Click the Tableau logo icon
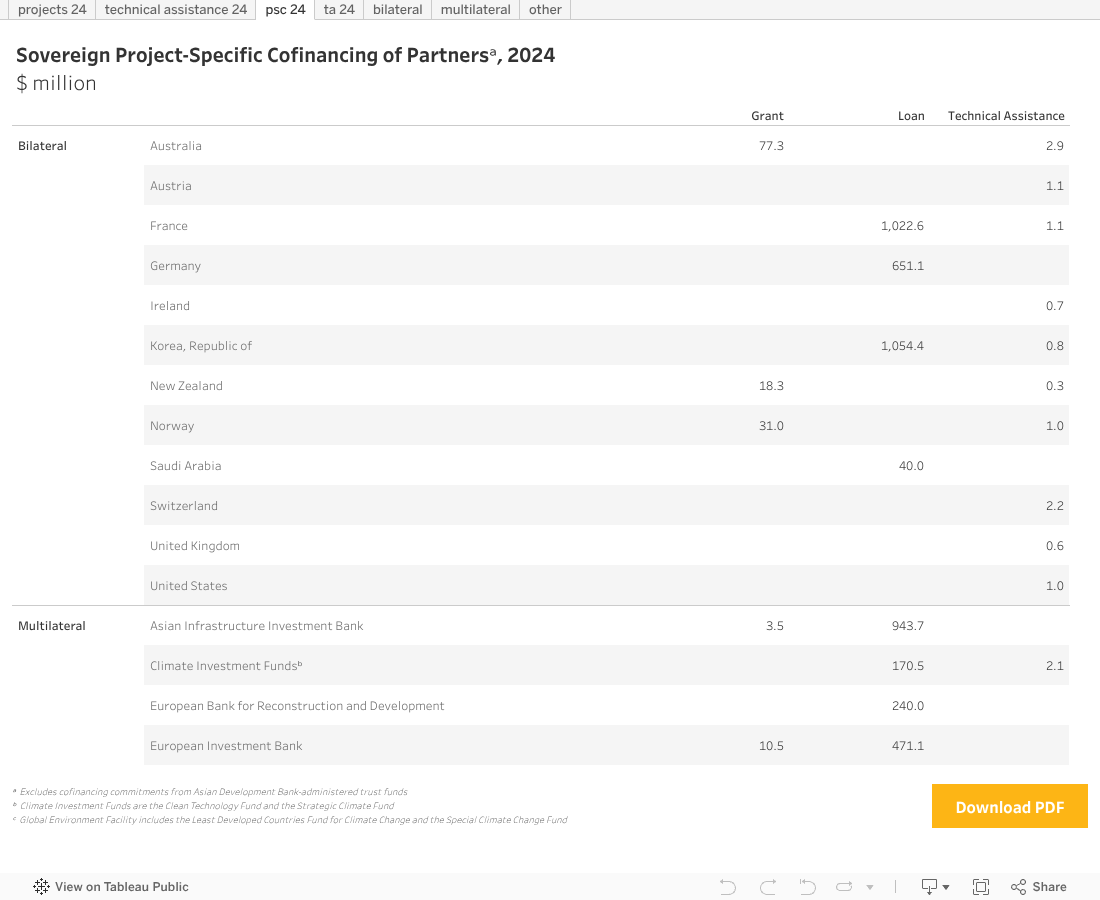The height and width of the screenshot is (900, 1100). click(x=42, y=887)
